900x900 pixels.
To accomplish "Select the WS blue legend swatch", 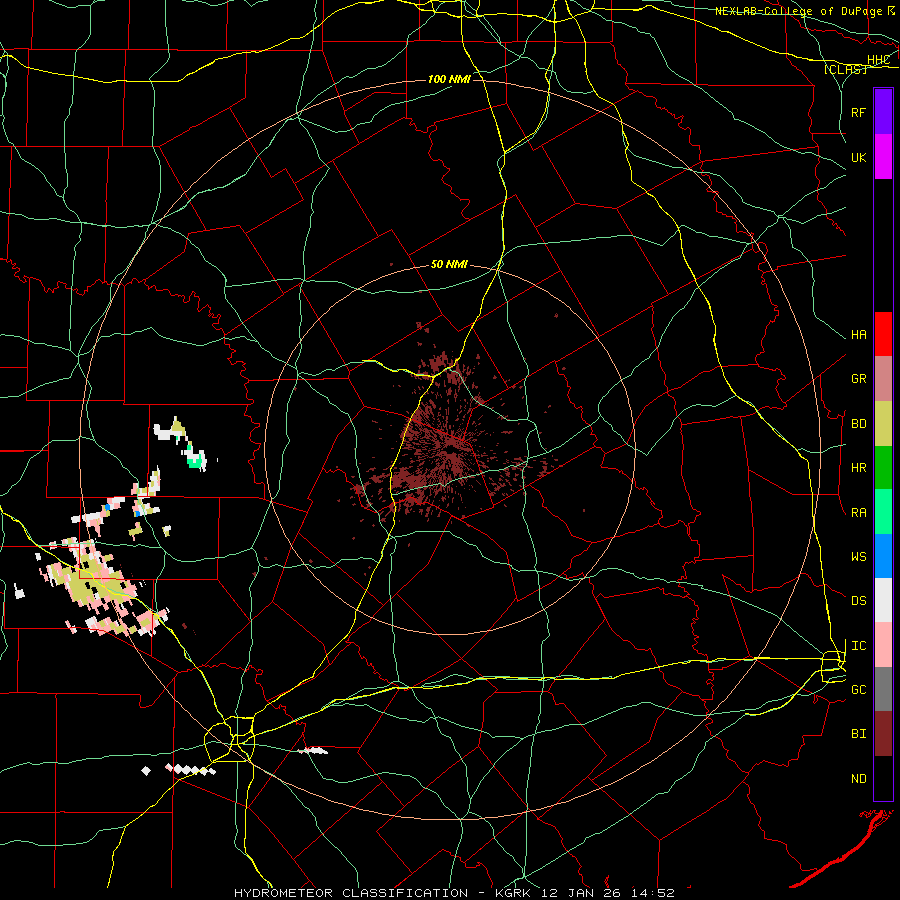I will pyautogui.click(x=883, y=556).
